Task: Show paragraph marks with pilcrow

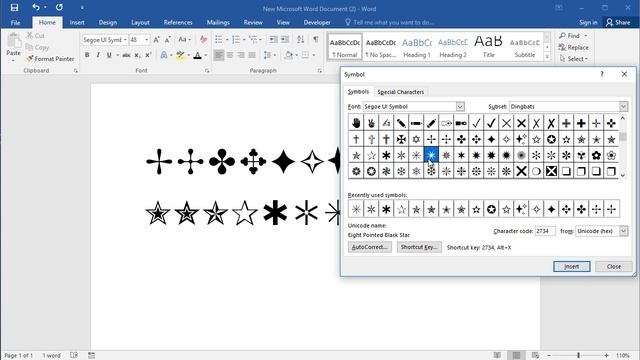Action: pyautogui.click(x=316, y=40)
